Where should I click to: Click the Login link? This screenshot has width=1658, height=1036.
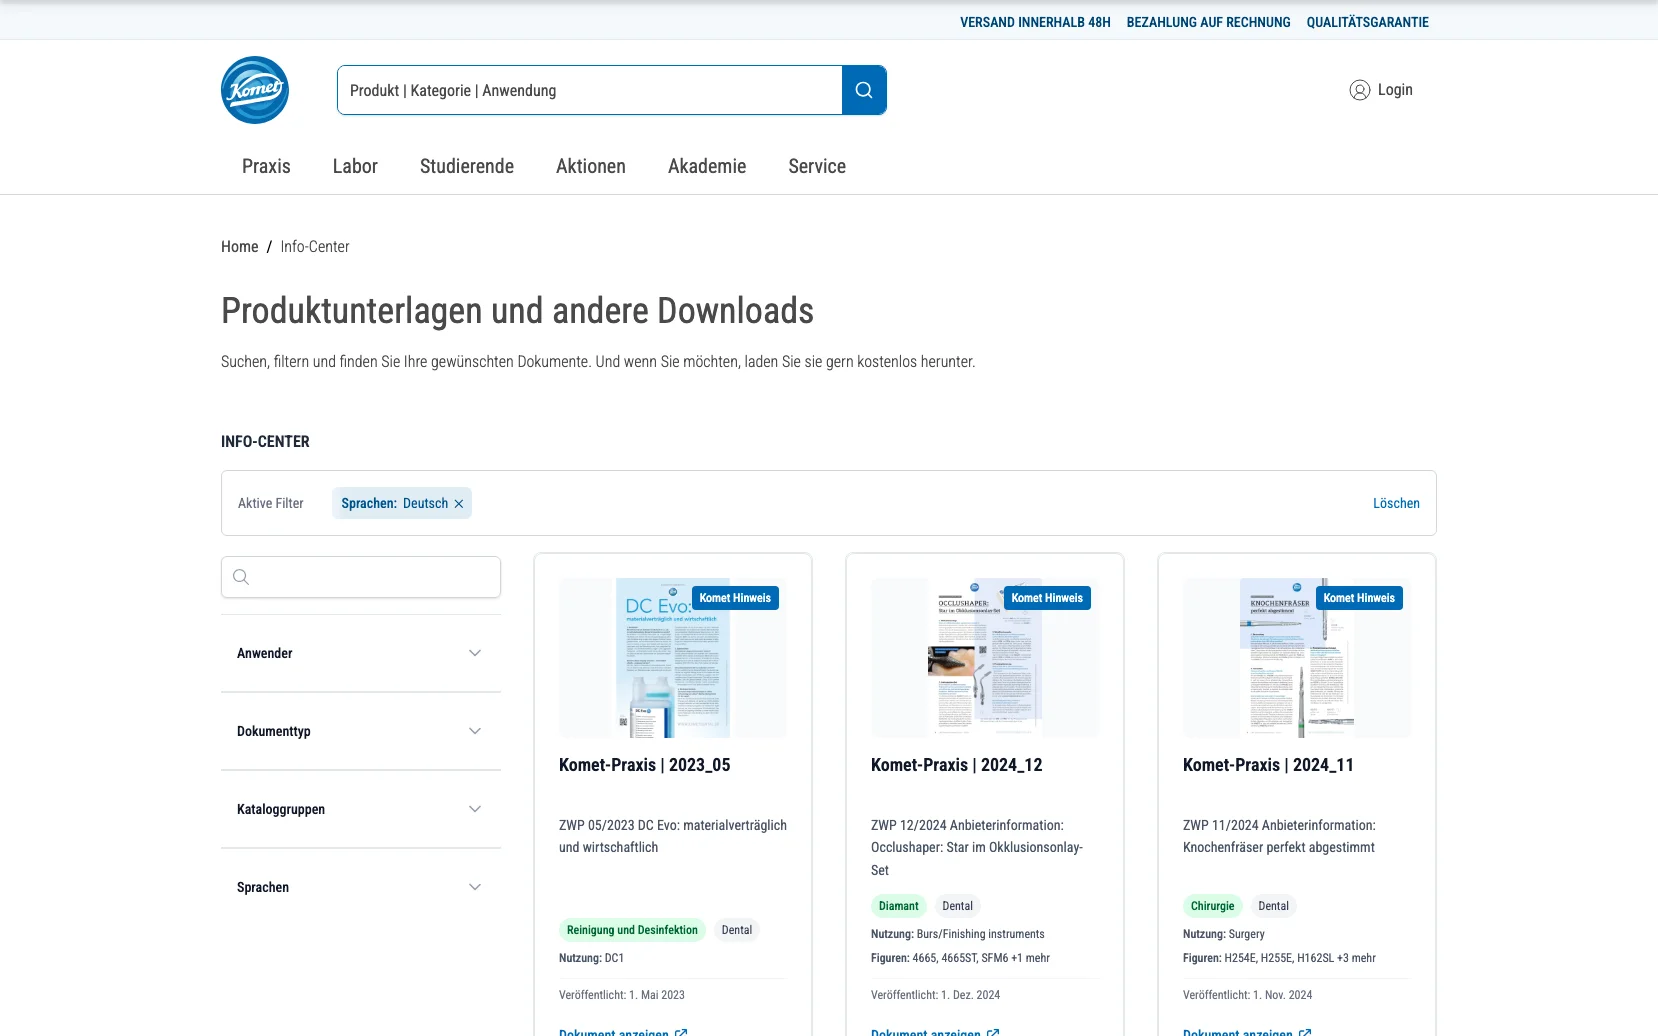pyautogui.click(x=1395, y=90)
